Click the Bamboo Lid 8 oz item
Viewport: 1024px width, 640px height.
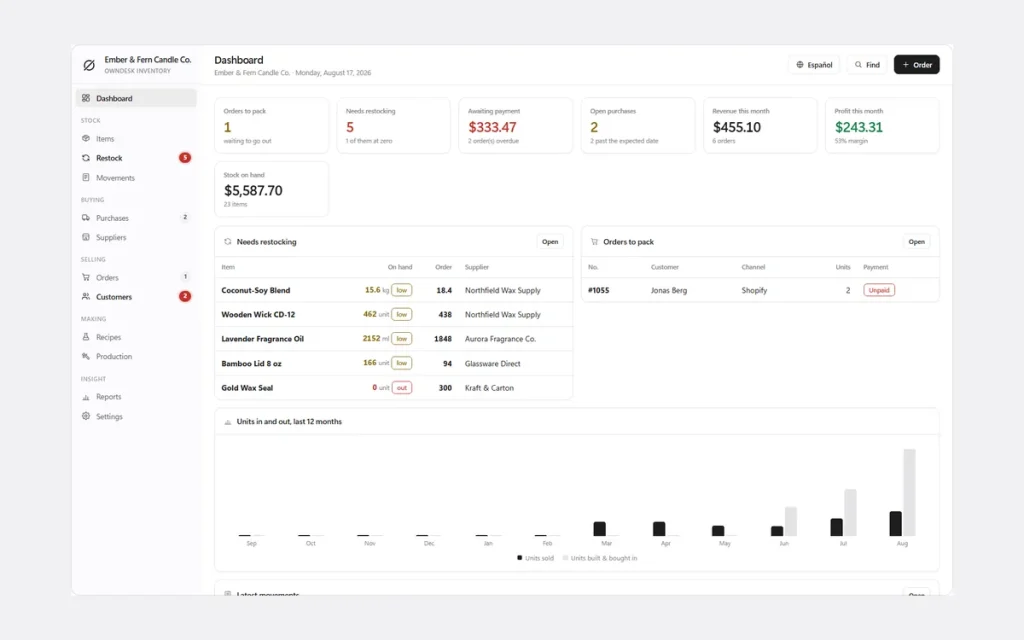(x=251, y=363)
